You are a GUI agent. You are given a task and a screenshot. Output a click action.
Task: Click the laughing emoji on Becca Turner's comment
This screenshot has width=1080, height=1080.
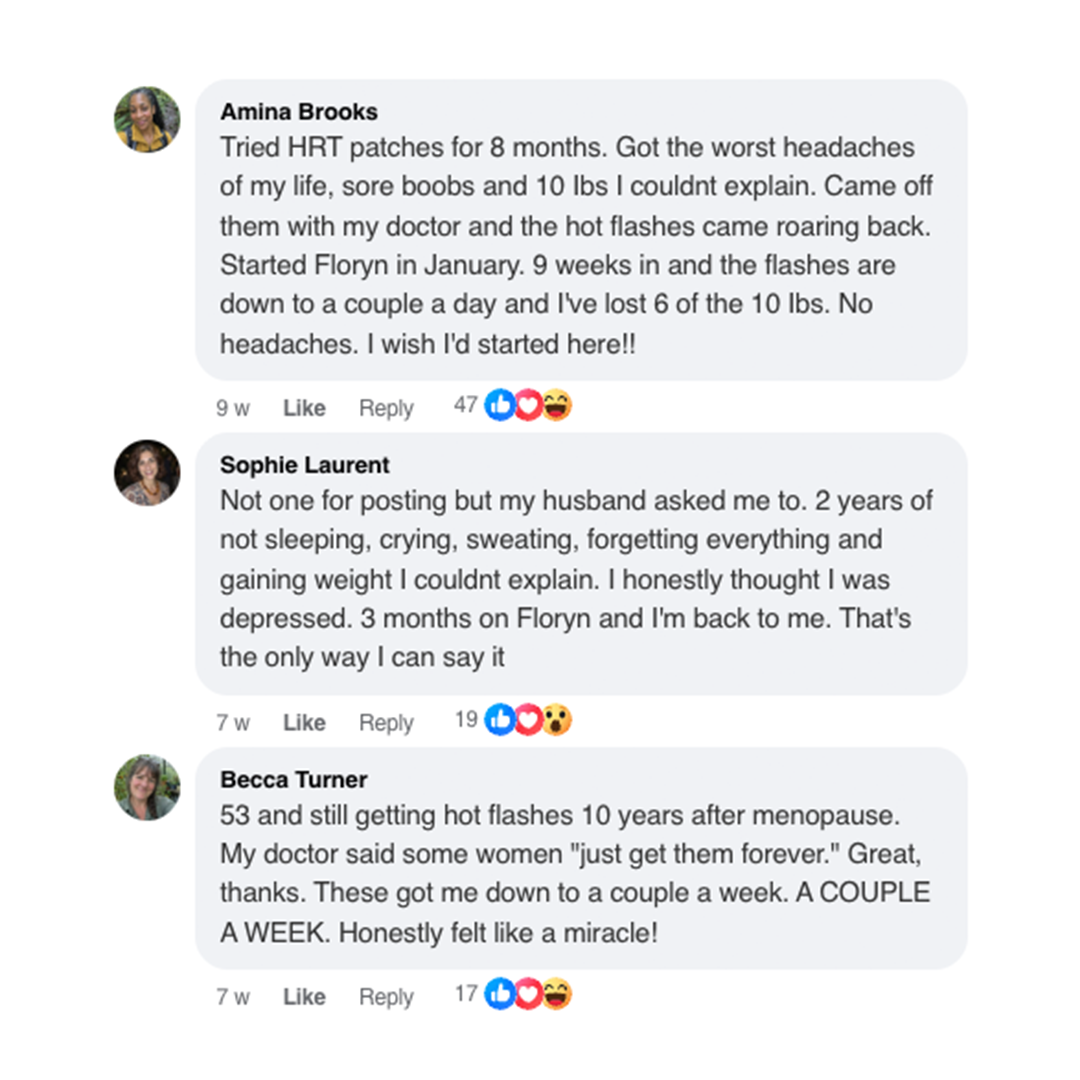pos(557,994)
